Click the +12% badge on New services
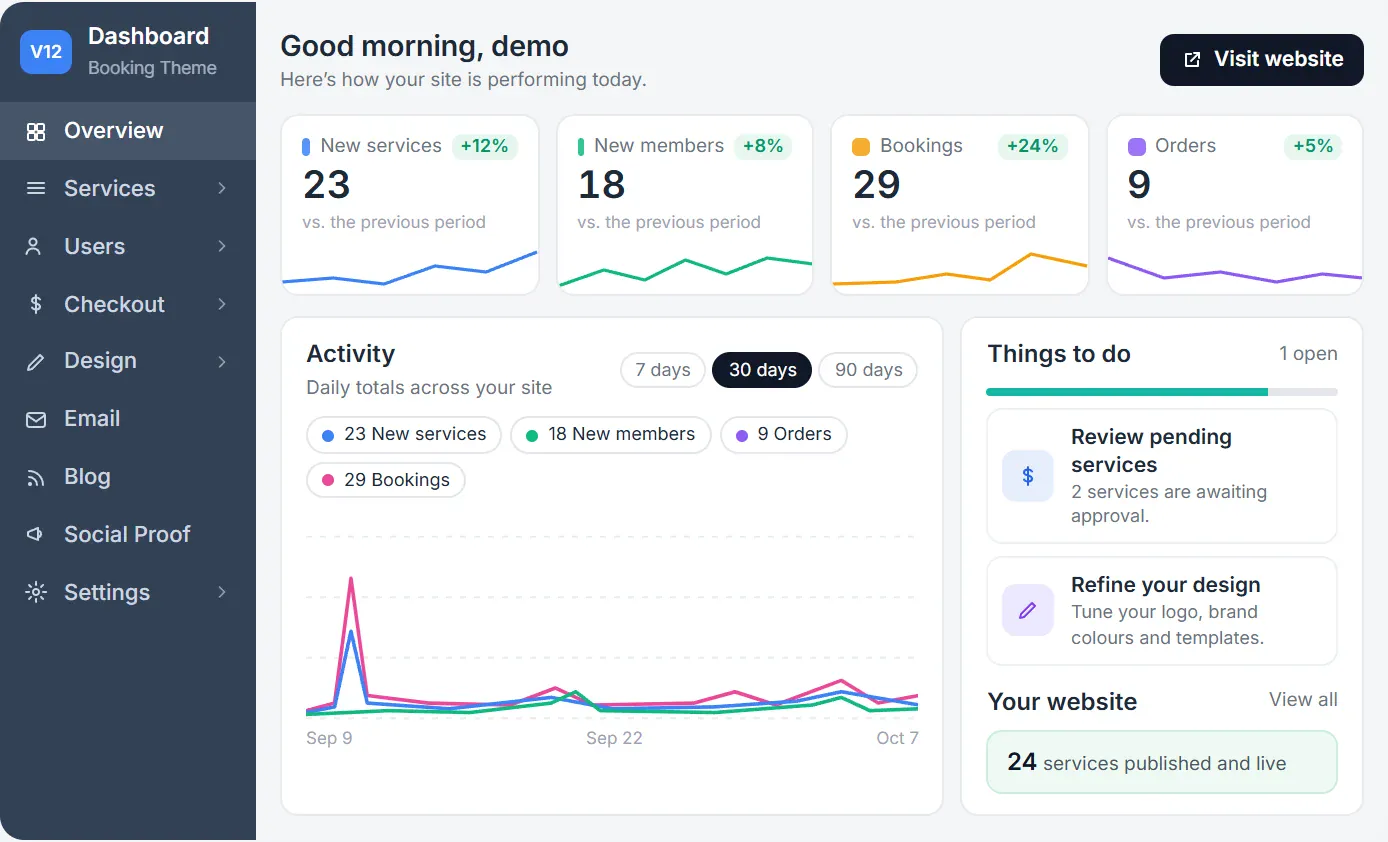1388x842 pixels. click(484, 146)
